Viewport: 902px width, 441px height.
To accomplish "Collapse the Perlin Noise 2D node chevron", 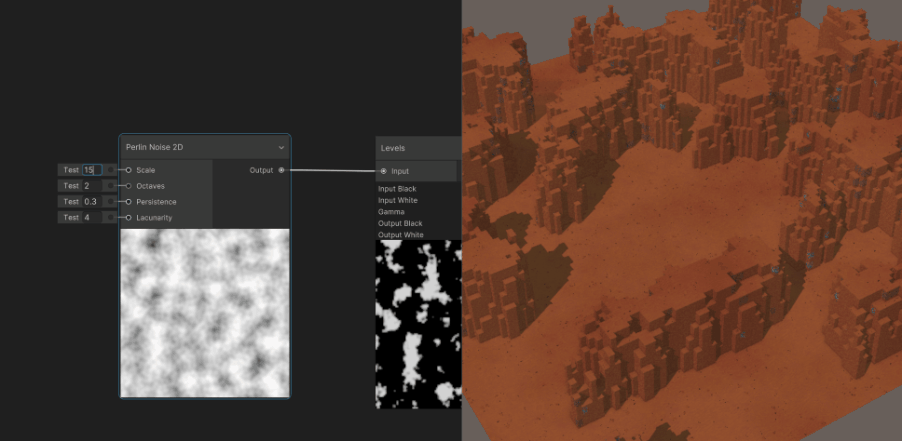I will point(281,148).
